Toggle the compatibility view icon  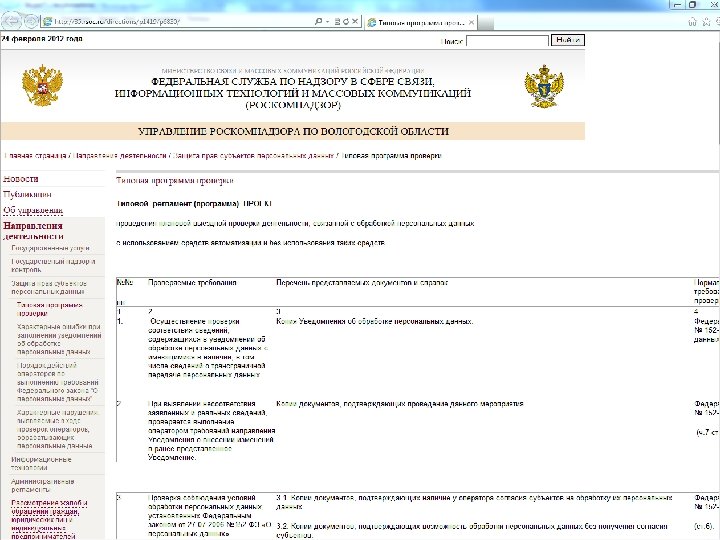pos(338,22)
